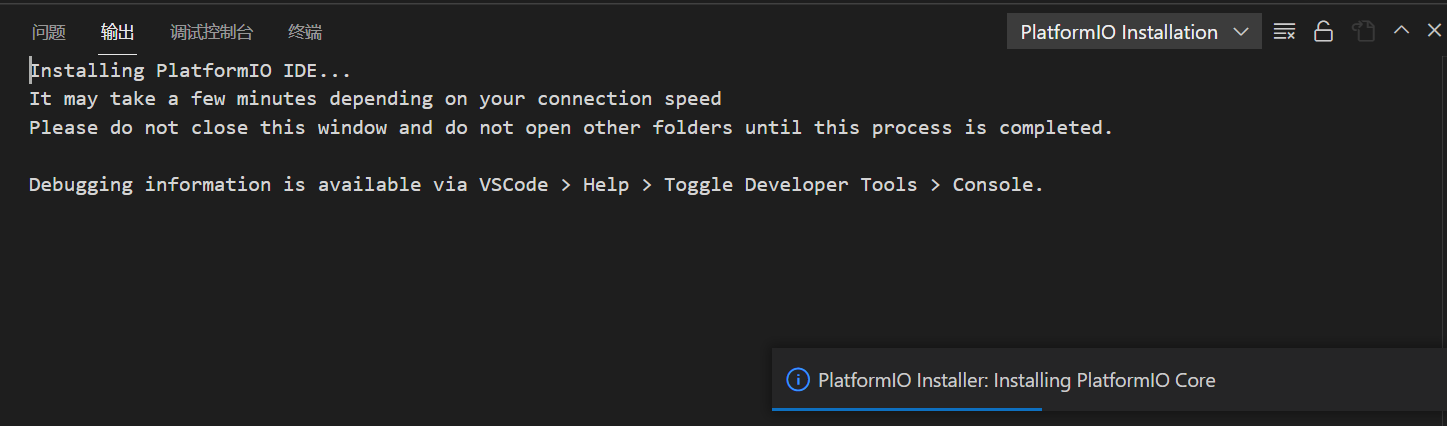This screenshot has width=1447, height=426.
Task: Open output log in editor icon
Action: (x=1363, y=32)
